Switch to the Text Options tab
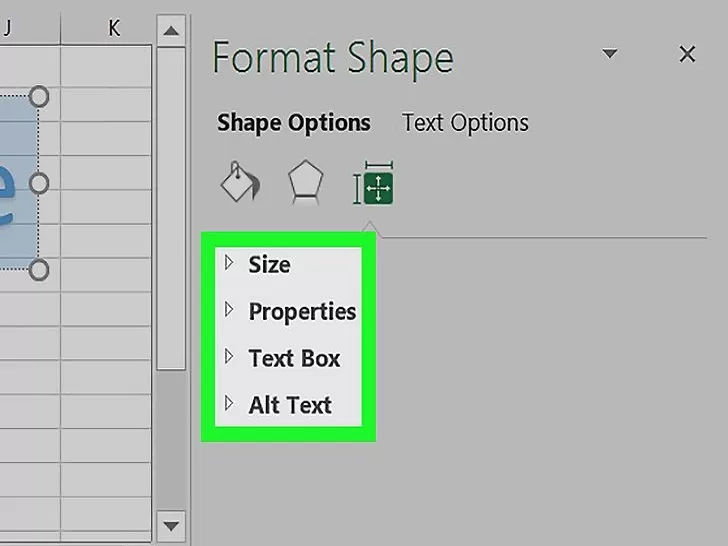Viewport: 728px width, 546px height. [465, 123]
